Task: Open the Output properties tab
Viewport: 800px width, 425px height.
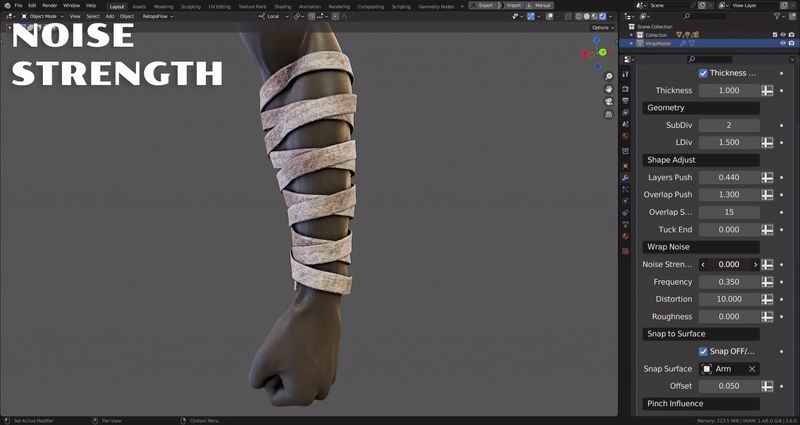Action: pos(626,101)
